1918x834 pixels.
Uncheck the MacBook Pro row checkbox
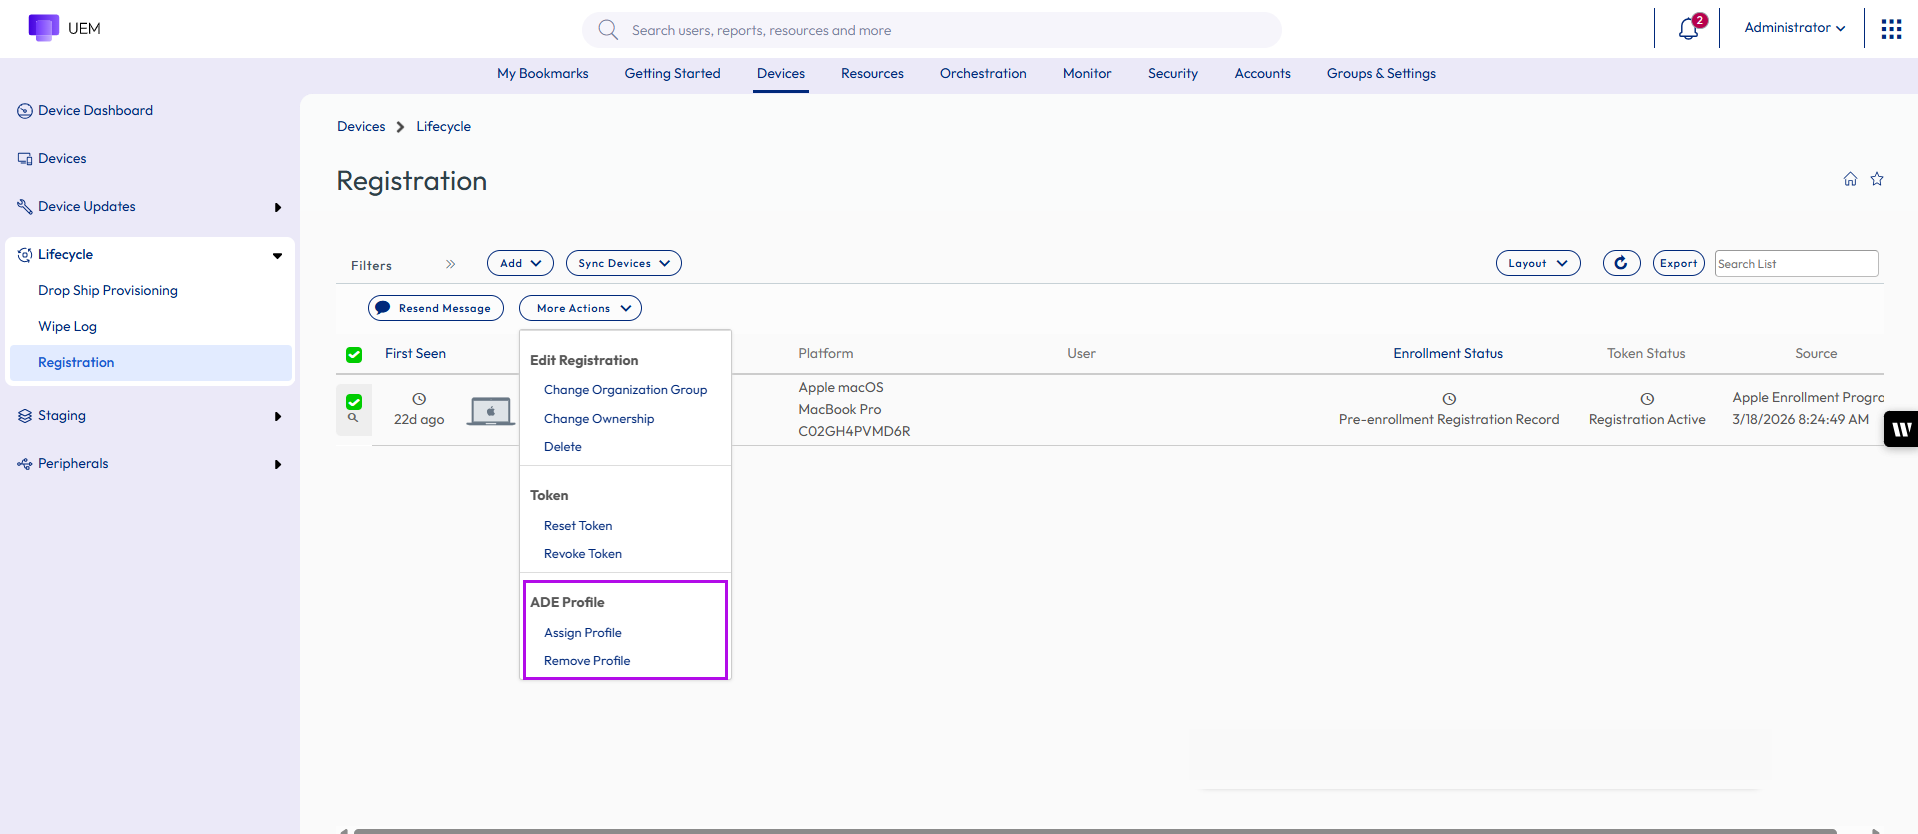coord(354,402)
